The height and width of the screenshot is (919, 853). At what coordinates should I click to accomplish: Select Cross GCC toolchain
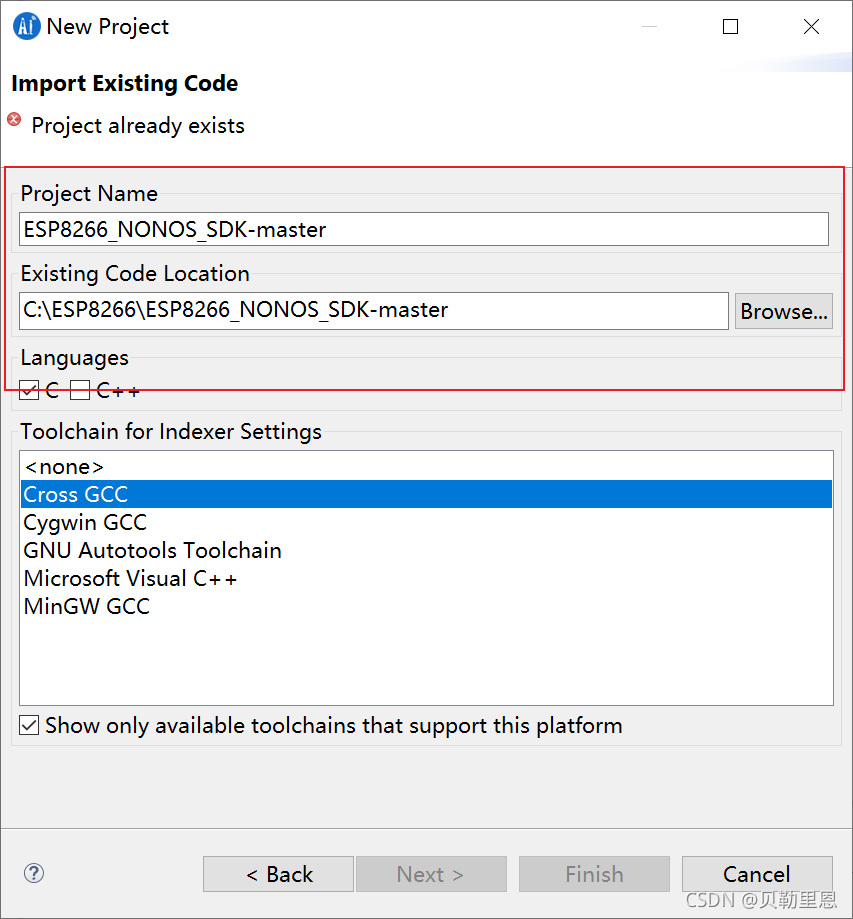tap(426, 494)
